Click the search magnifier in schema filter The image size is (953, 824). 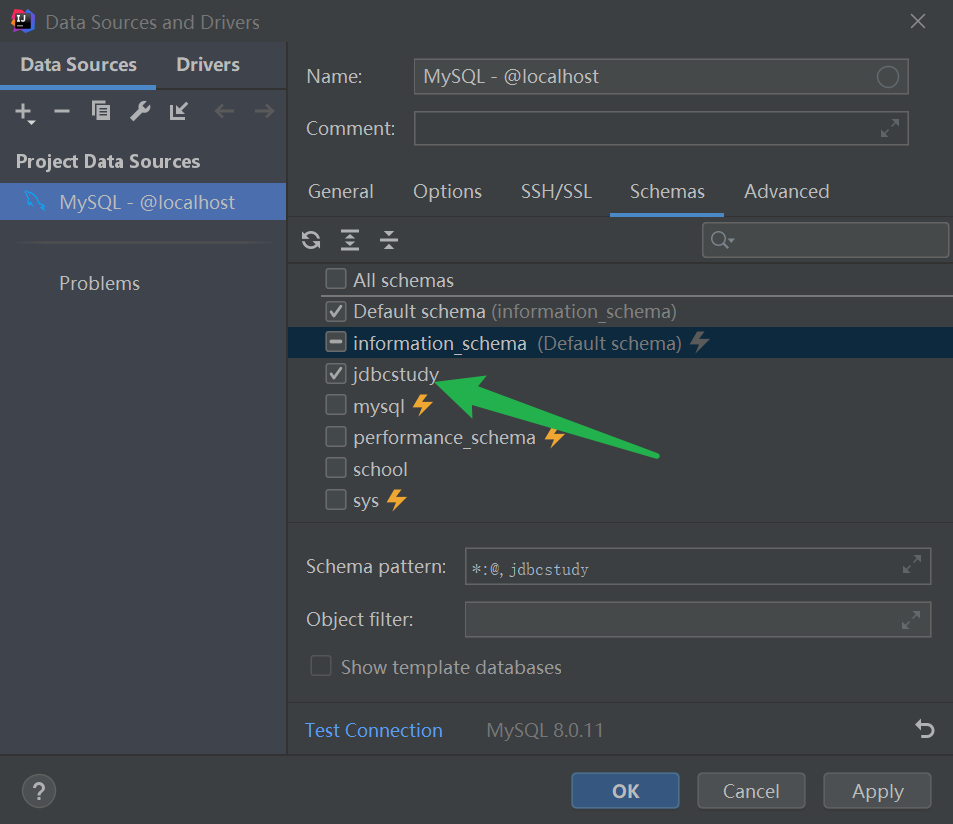(721, 241)
